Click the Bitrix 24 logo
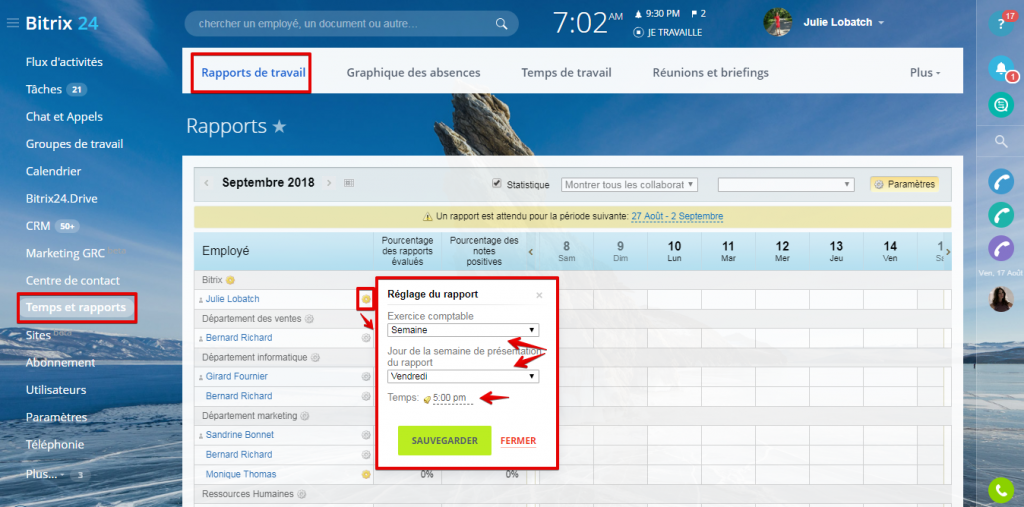Viewport: 1024px width, 507px height. click(x=62, y=24)
